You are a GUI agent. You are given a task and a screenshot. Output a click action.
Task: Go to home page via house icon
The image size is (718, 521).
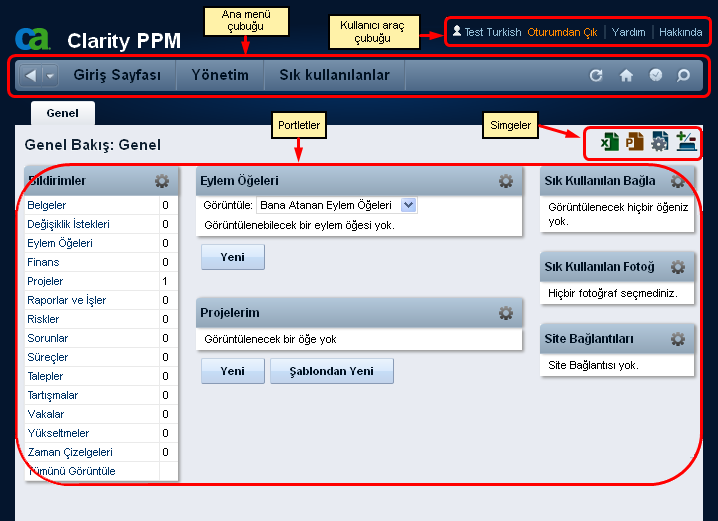click(626, 75)
